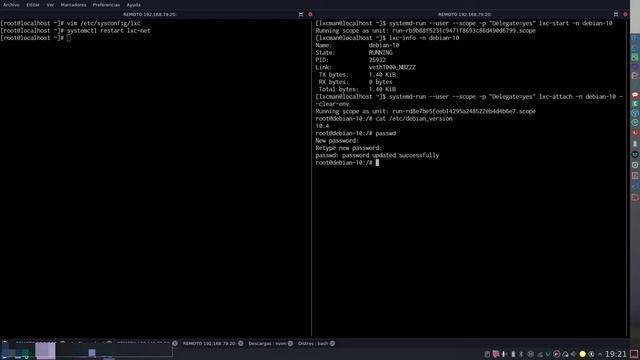Click the red chat bubble icon in right dock

[635, 94]
